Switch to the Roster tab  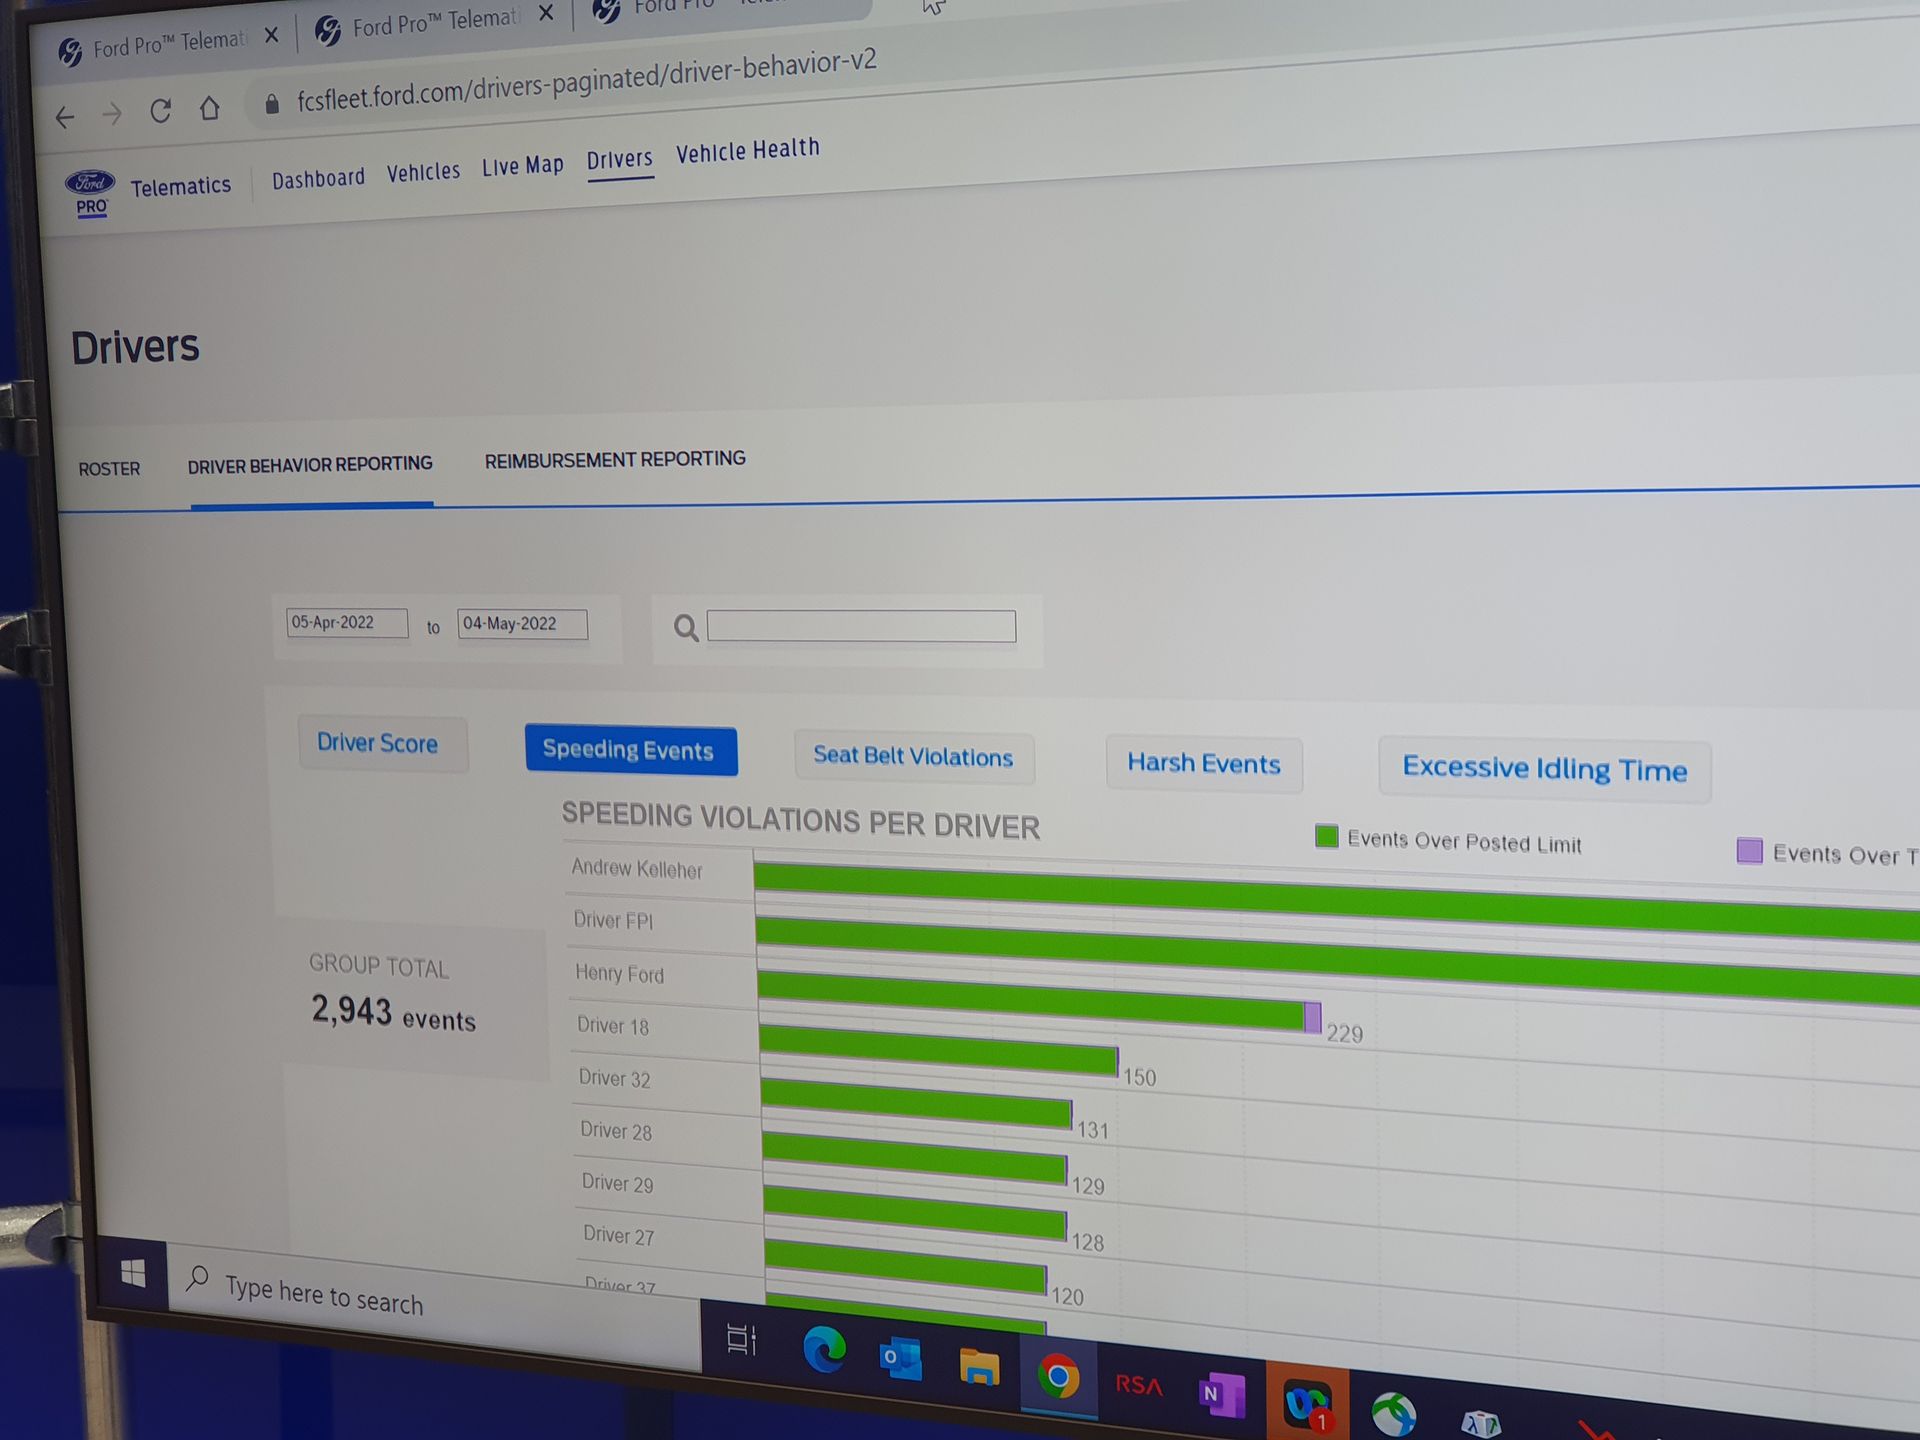click(x=109, y=469)
